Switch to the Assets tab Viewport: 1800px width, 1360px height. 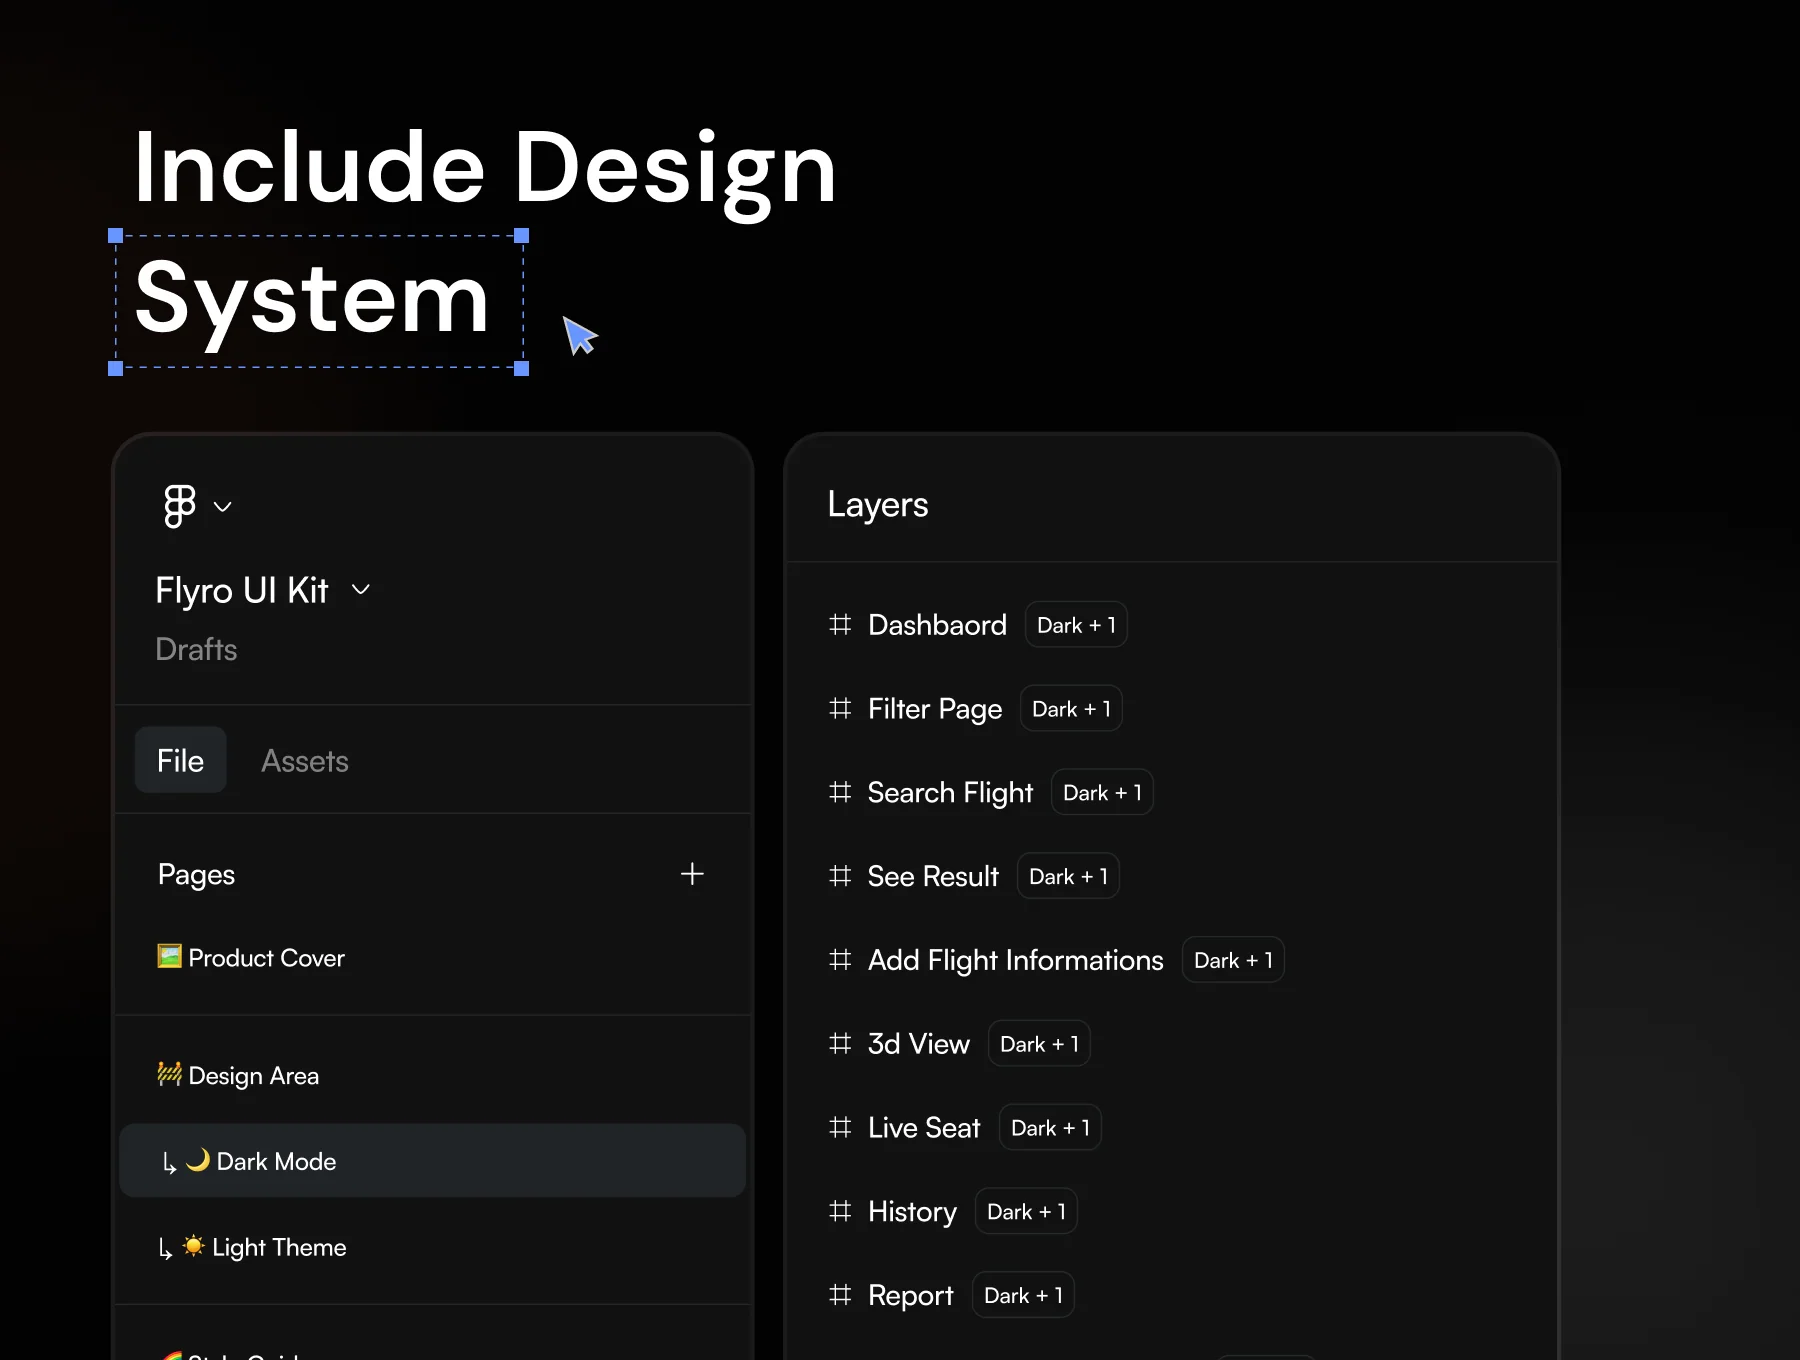coord(305,761)
